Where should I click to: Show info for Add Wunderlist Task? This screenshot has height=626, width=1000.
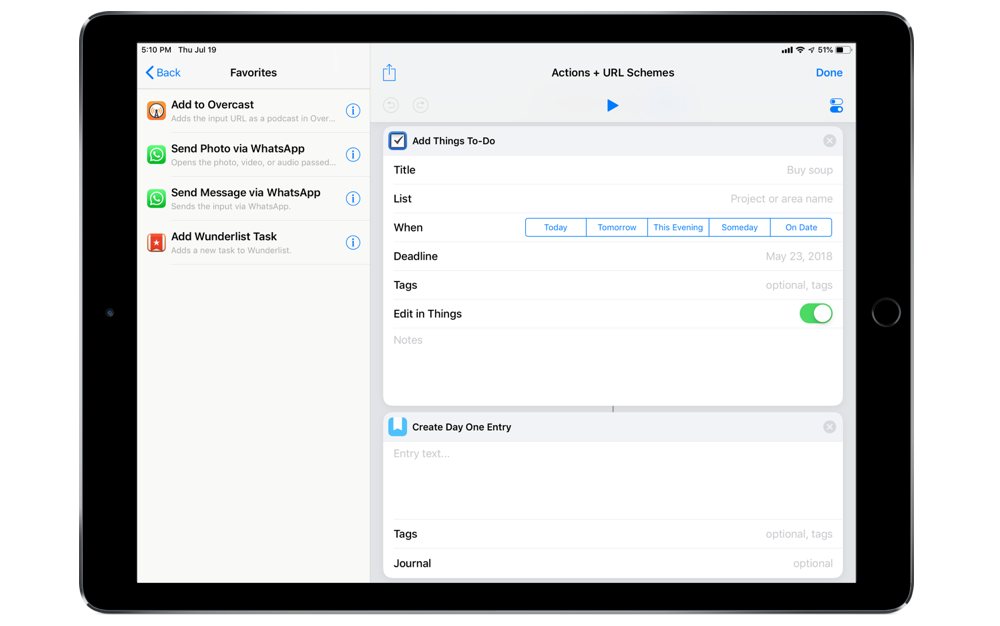coord(353,242)
